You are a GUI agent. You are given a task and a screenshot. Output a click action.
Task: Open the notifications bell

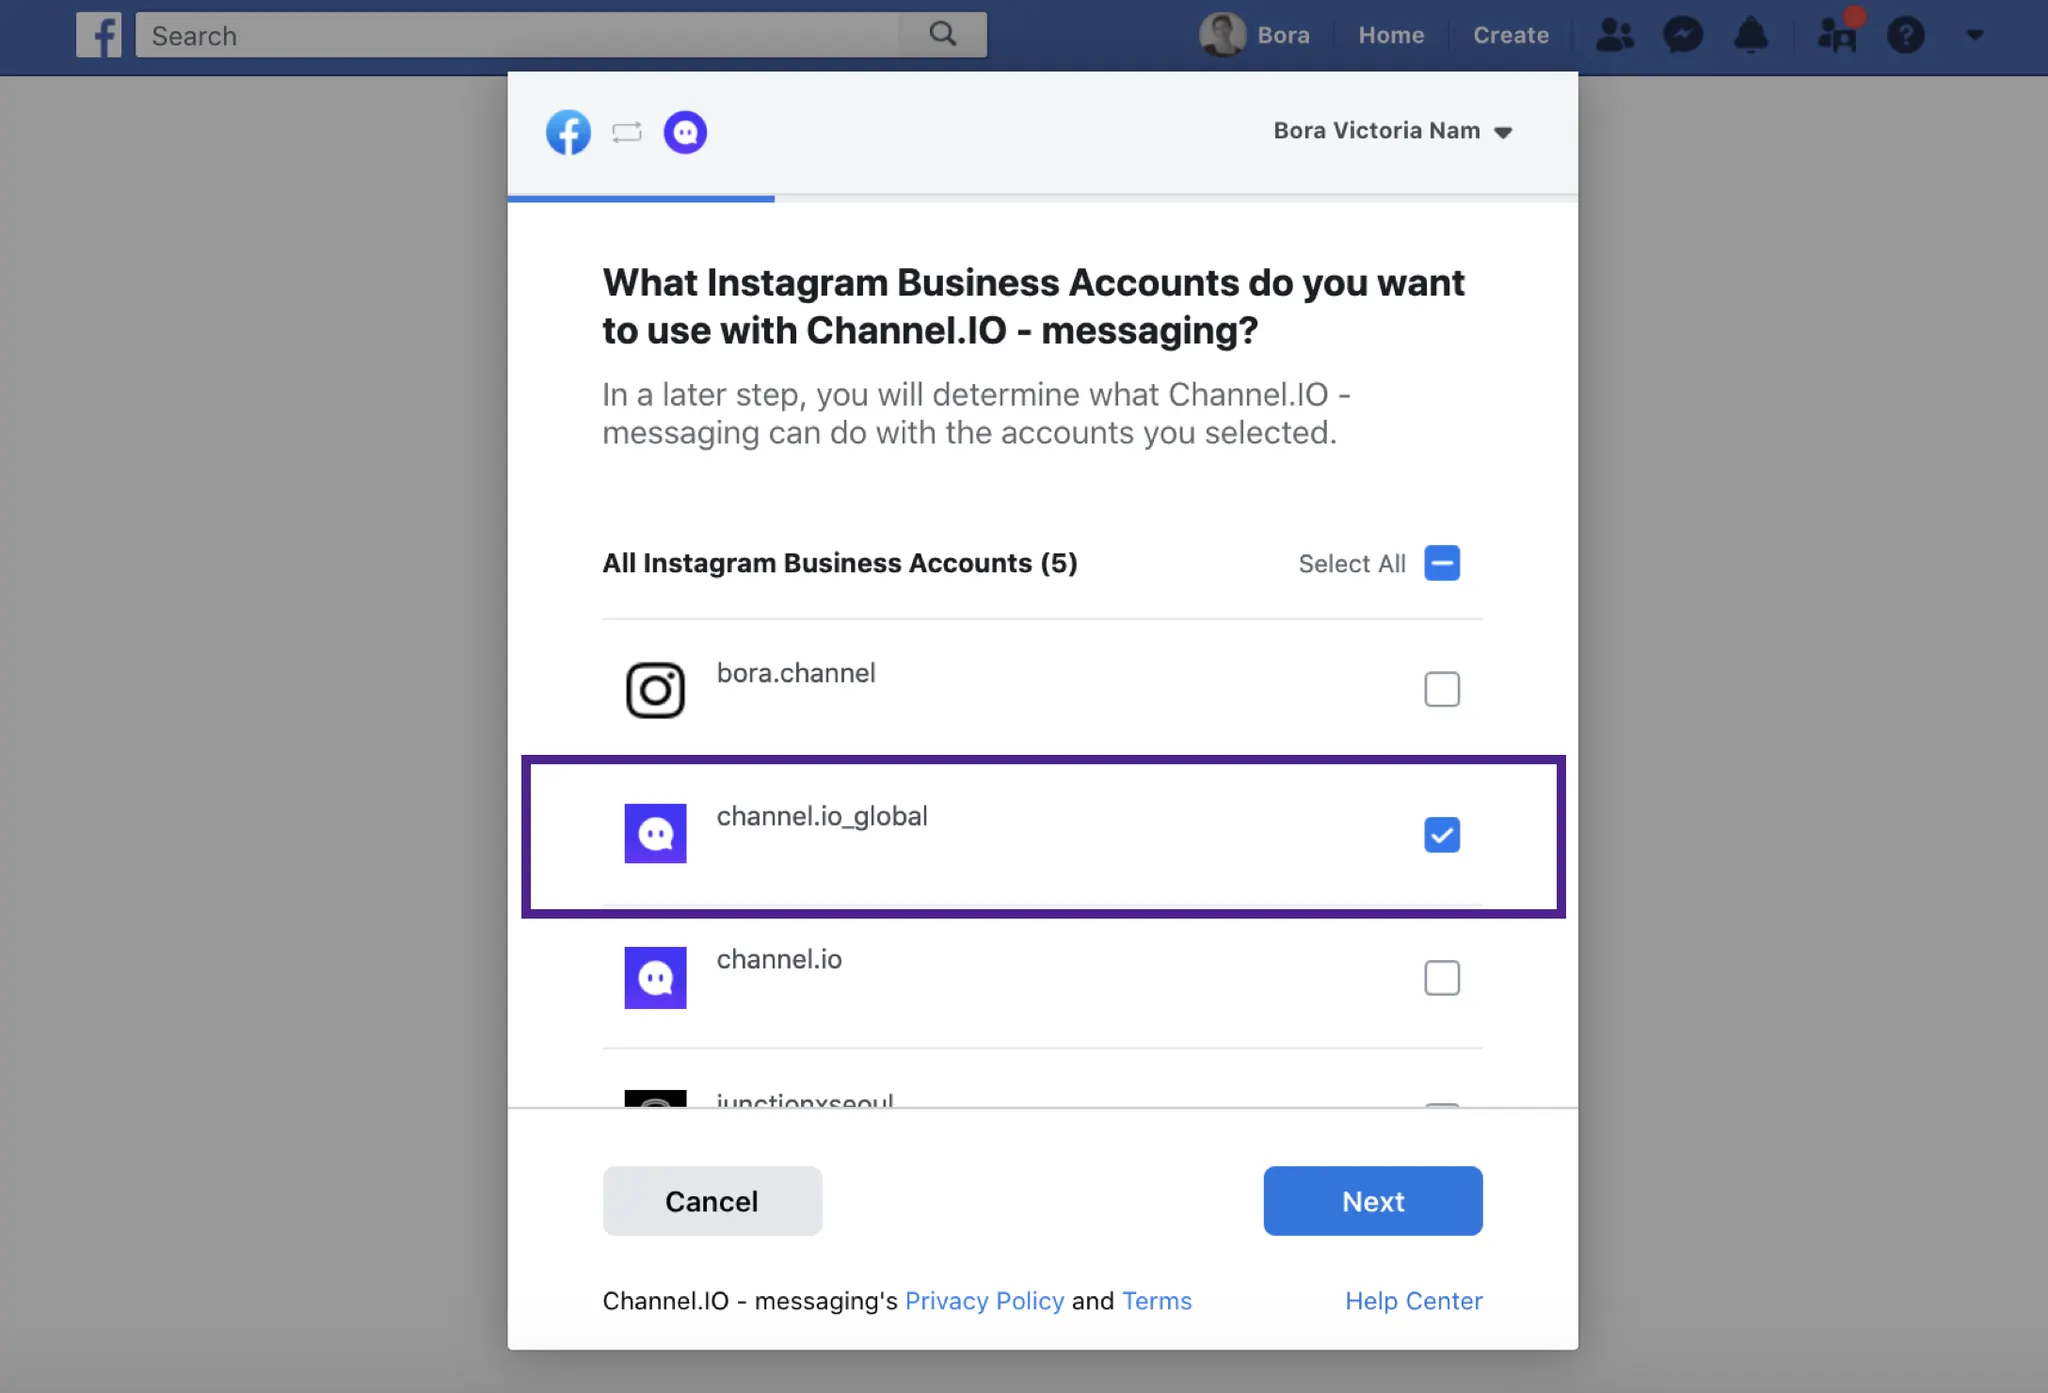1750,35
